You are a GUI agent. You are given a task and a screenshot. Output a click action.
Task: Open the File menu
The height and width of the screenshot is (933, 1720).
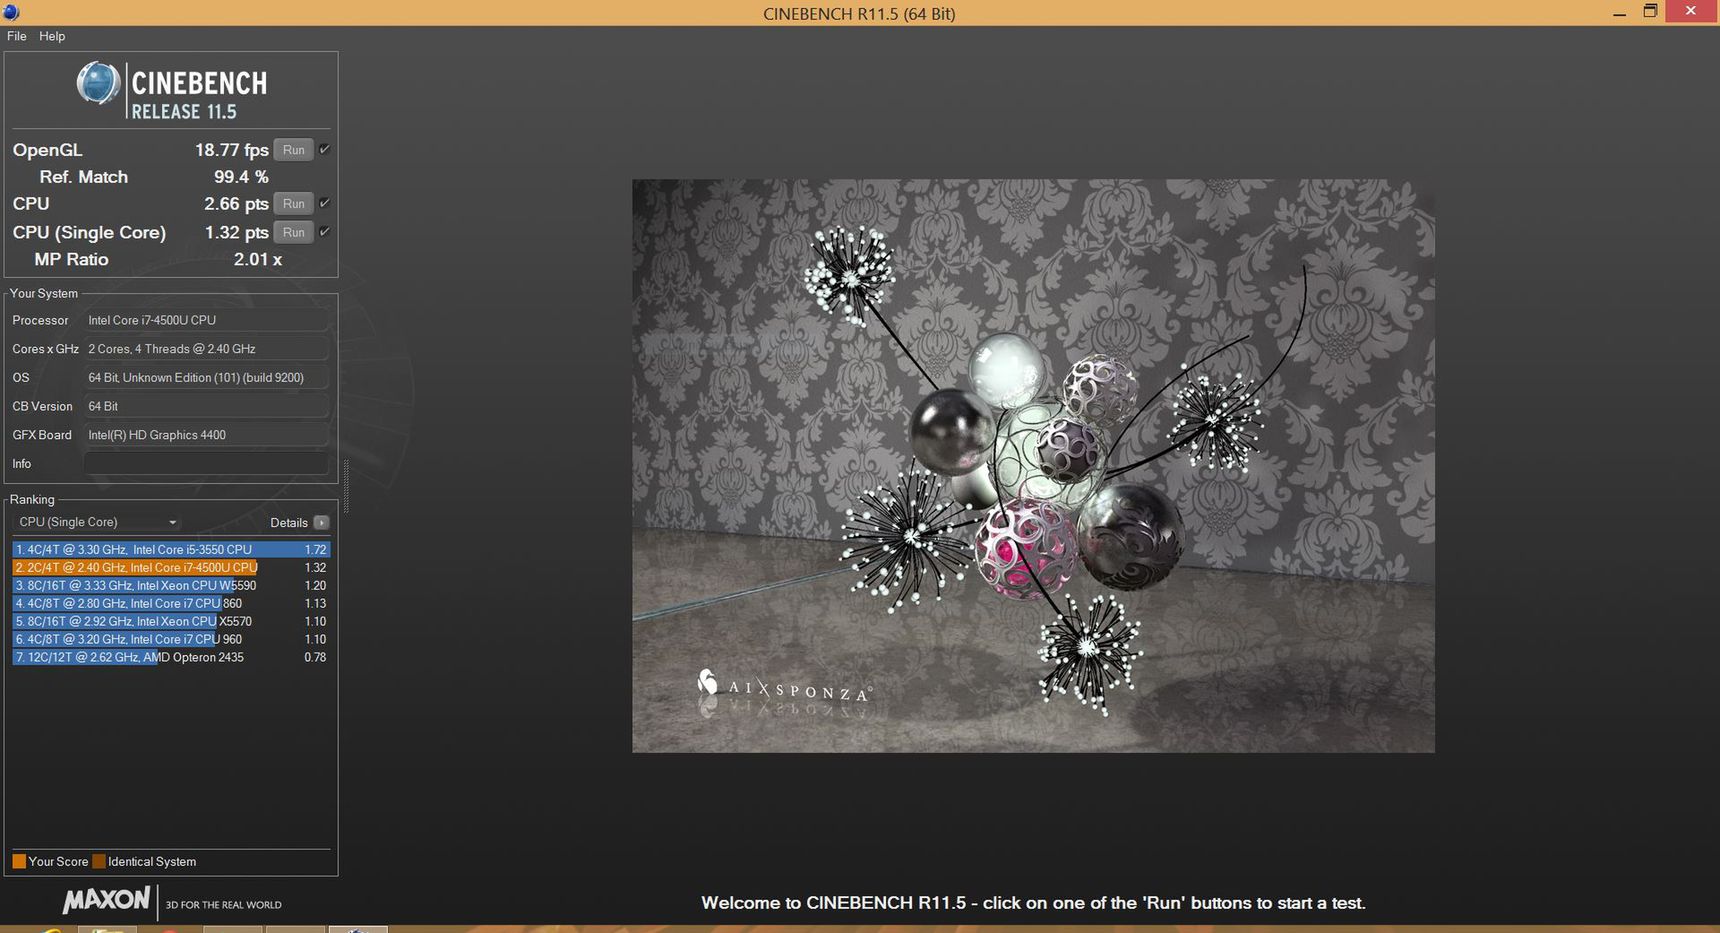(x=17, y=36)
